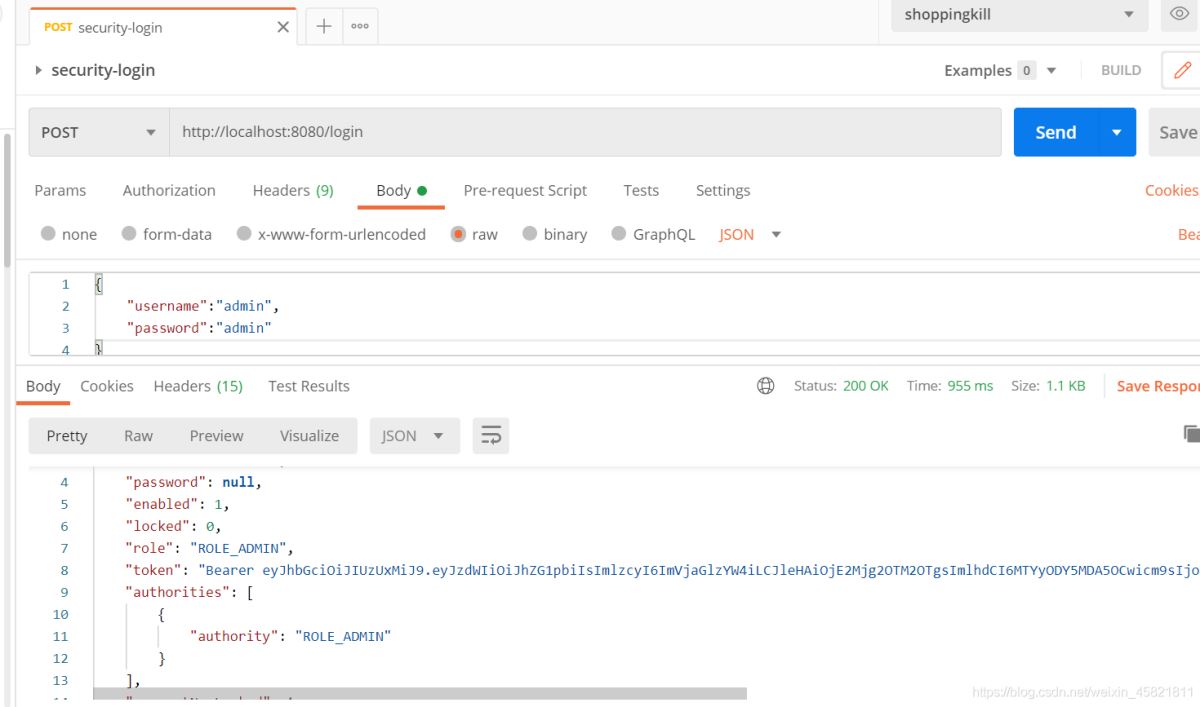The height and width of the screenshot is (707, 1200).
Task: Expand the security-login request description triangle
Action: pos(39,70)
